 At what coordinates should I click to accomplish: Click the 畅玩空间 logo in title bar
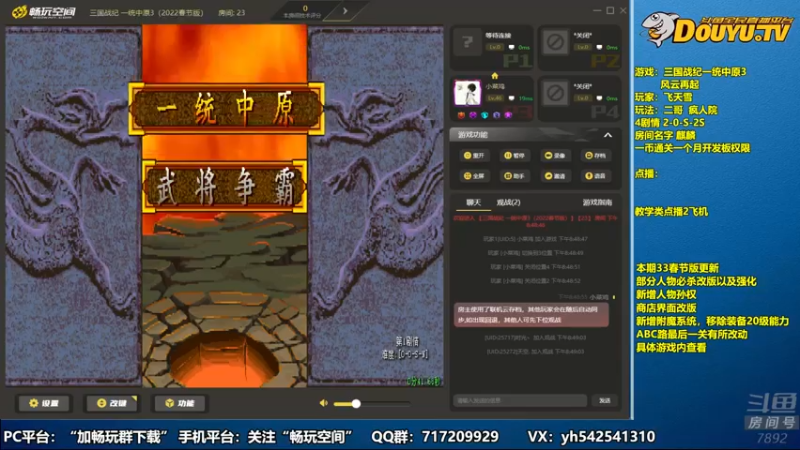pos(44,12)
